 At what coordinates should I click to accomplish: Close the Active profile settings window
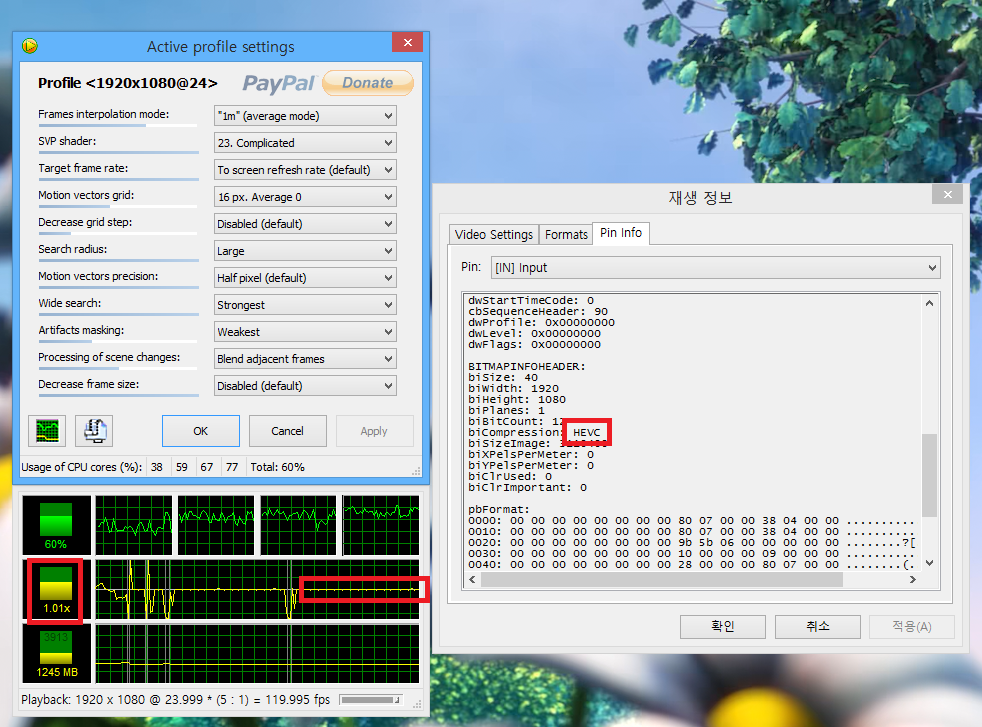coord(406,44)
